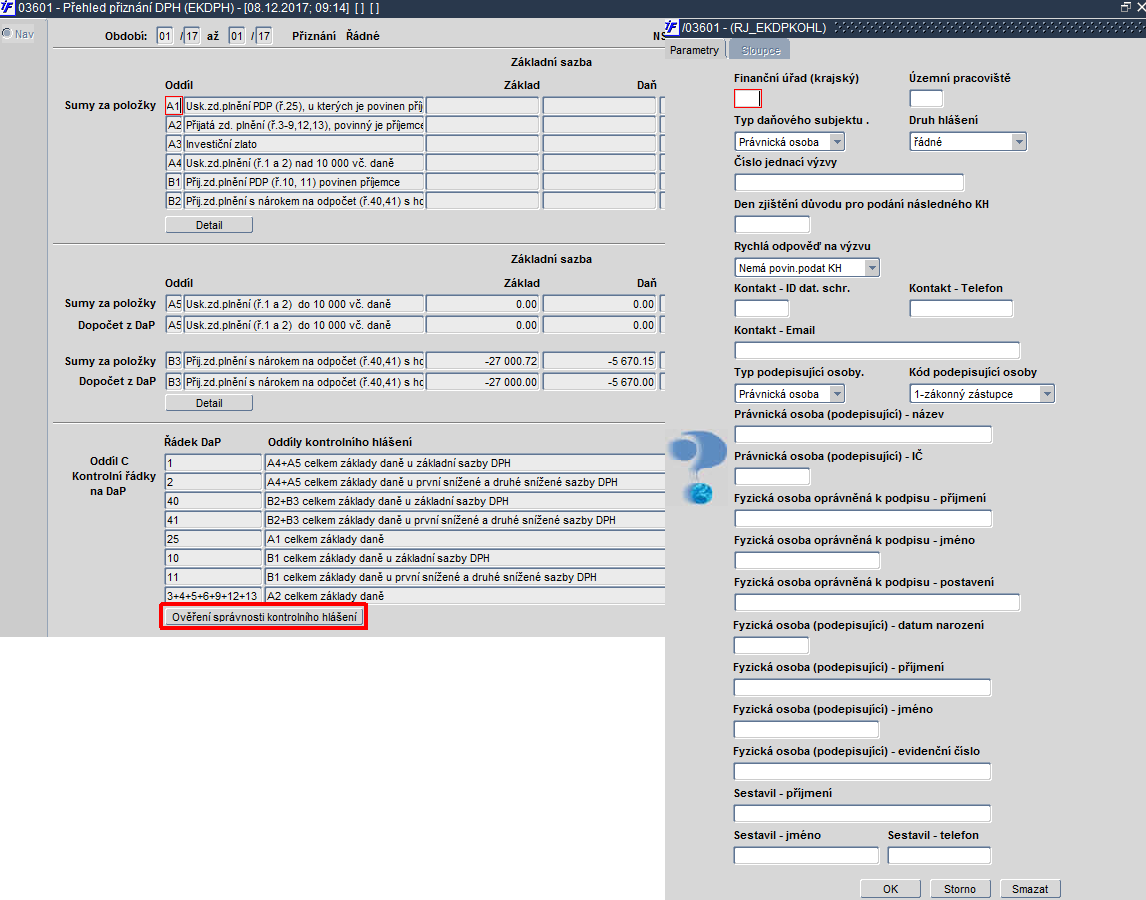Expand the Typ daňového subjektu dropdown
Image resolution: width=1146 pixels, height=900 pixels.
[838, 142]
